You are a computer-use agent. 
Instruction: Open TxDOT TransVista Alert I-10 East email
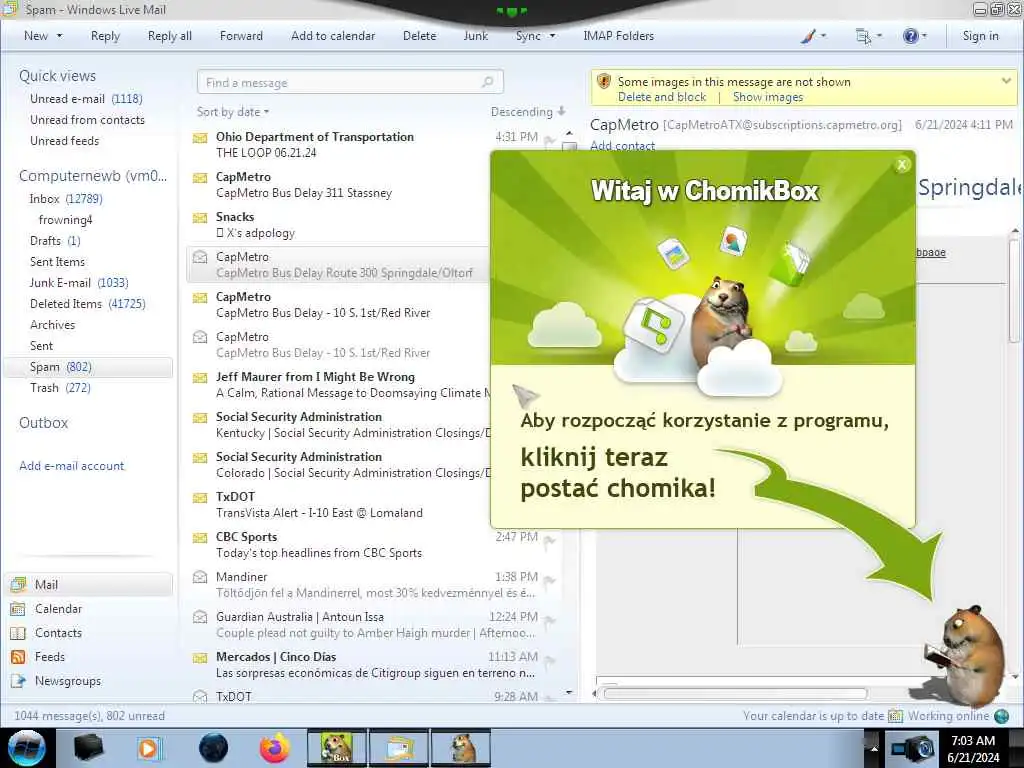coord(338,504)
